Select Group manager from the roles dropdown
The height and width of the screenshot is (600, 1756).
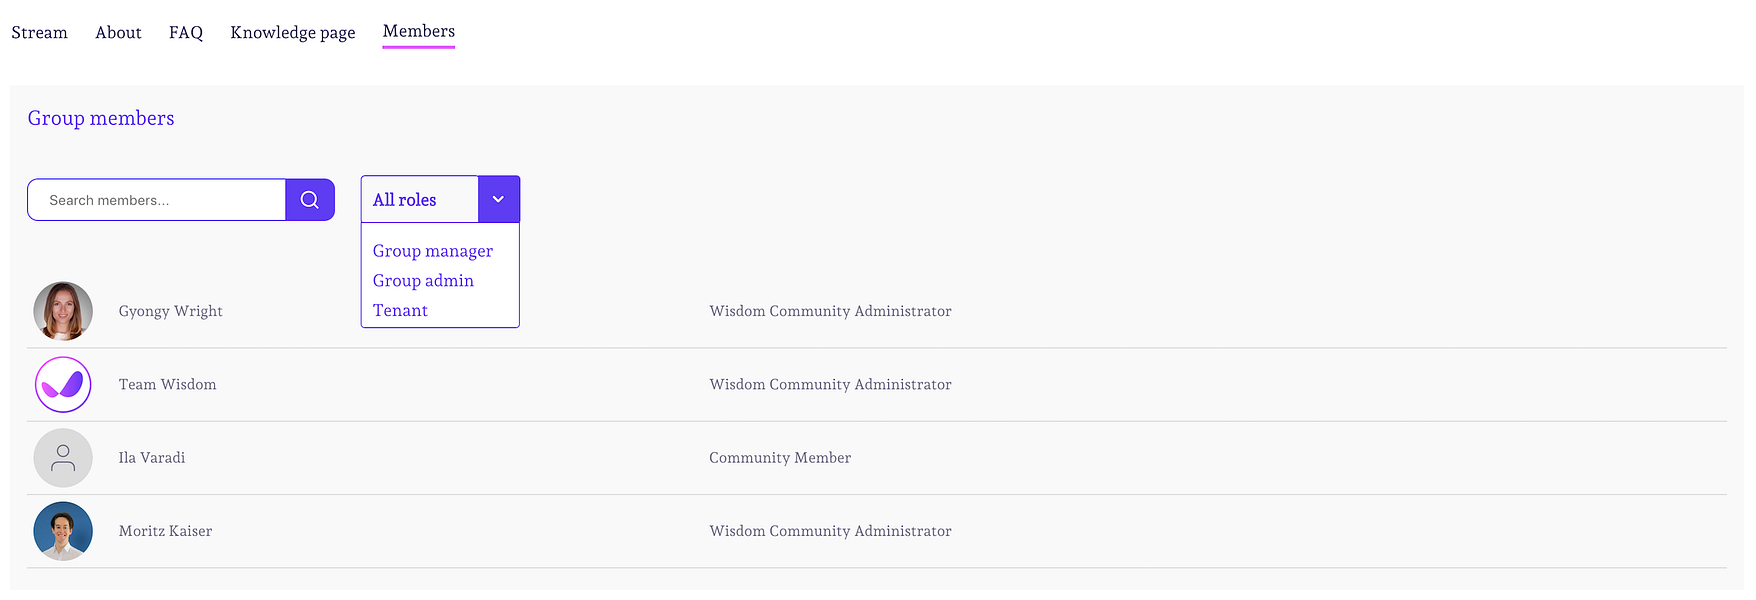[x=432, y=250]
